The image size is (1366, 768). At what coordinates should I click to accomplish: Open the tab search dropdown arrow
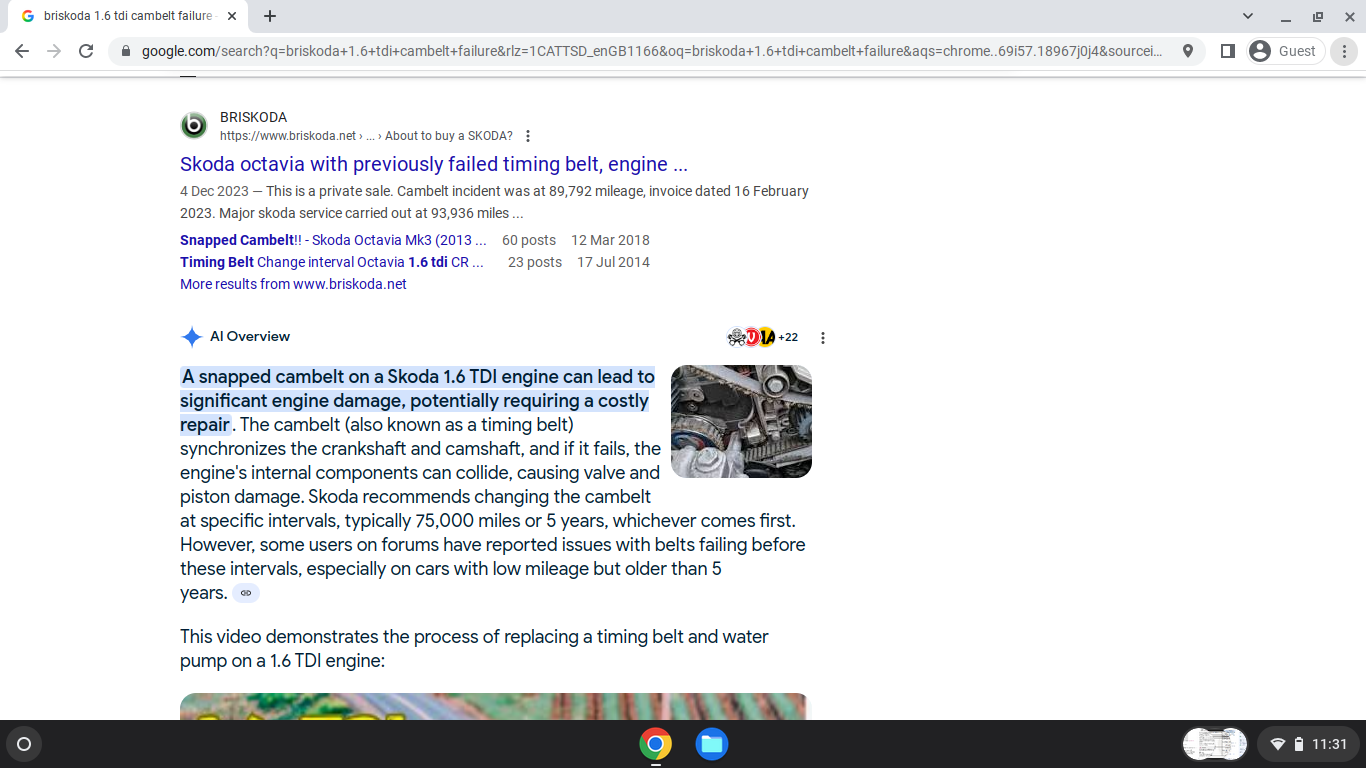(x=1248, y=16)
